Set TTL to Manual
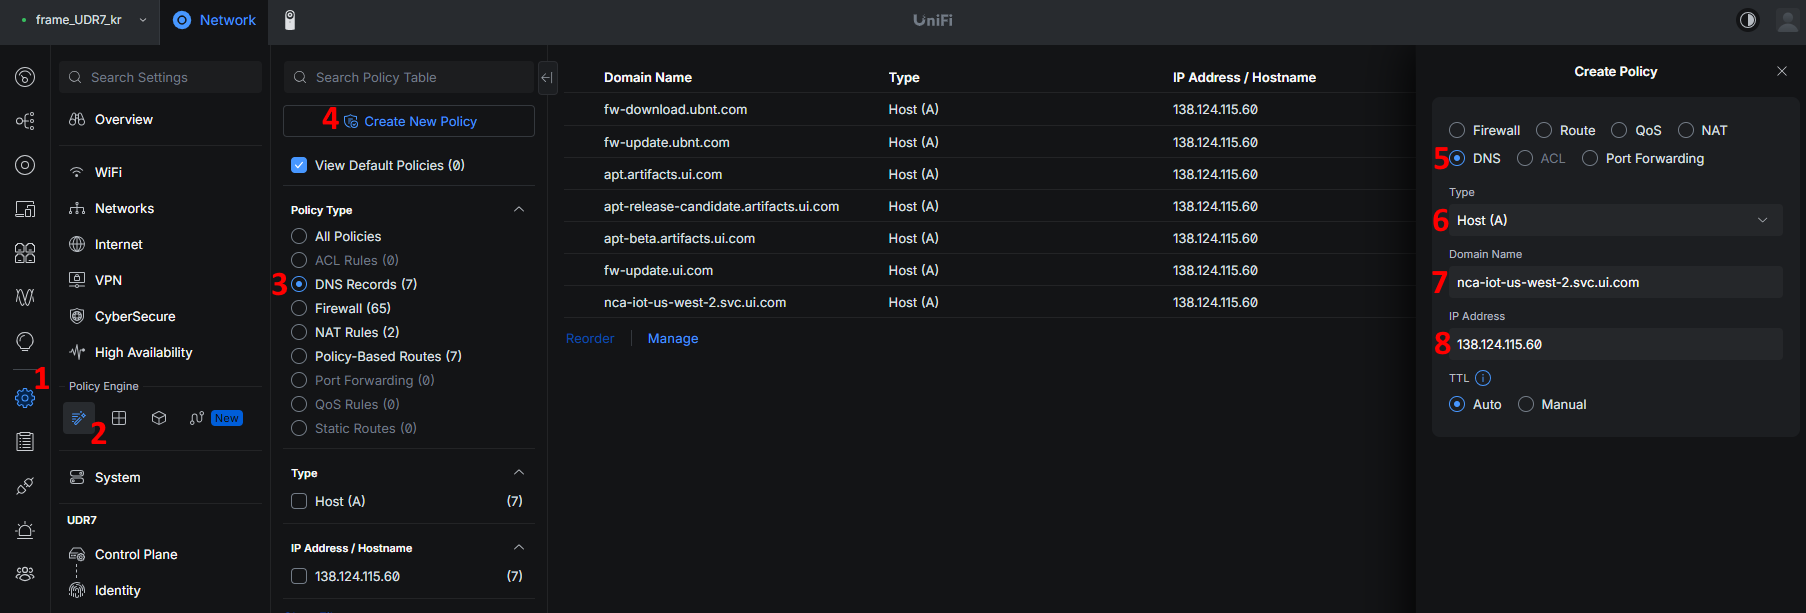 tap(1526, 404)
